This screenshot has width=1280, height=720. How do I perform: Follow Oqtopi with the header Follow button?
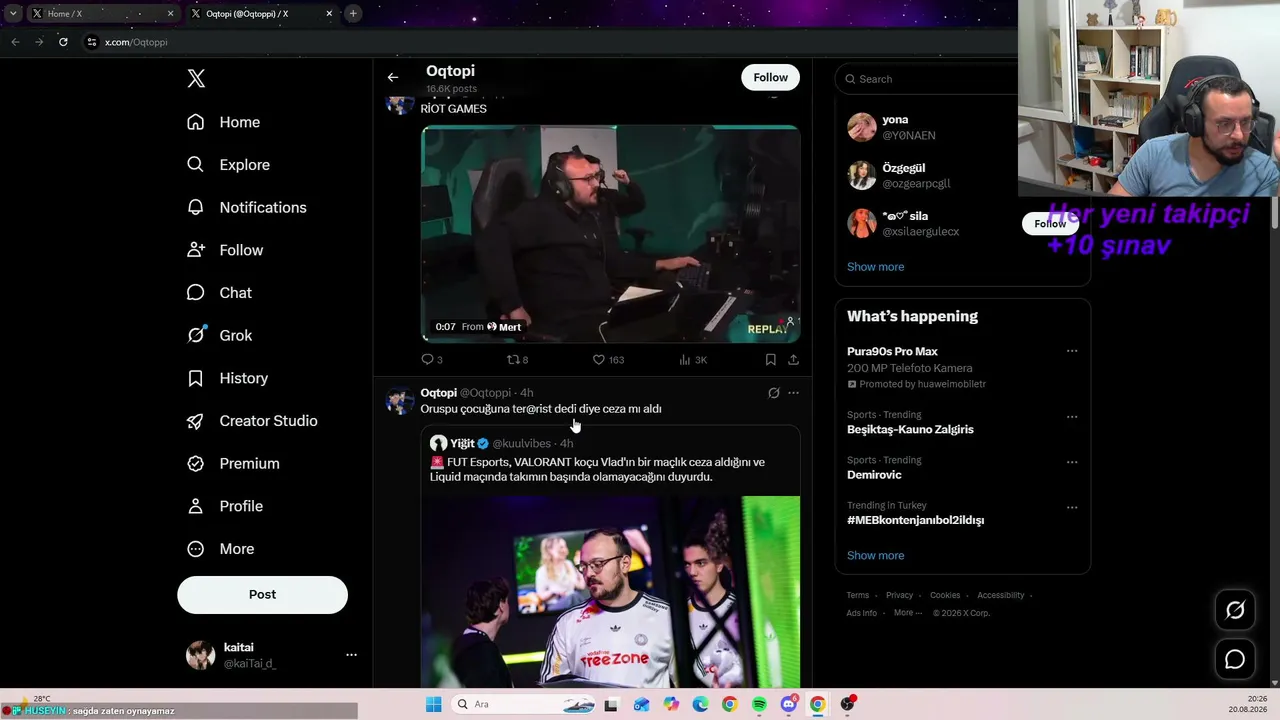(x=770, y=78)
